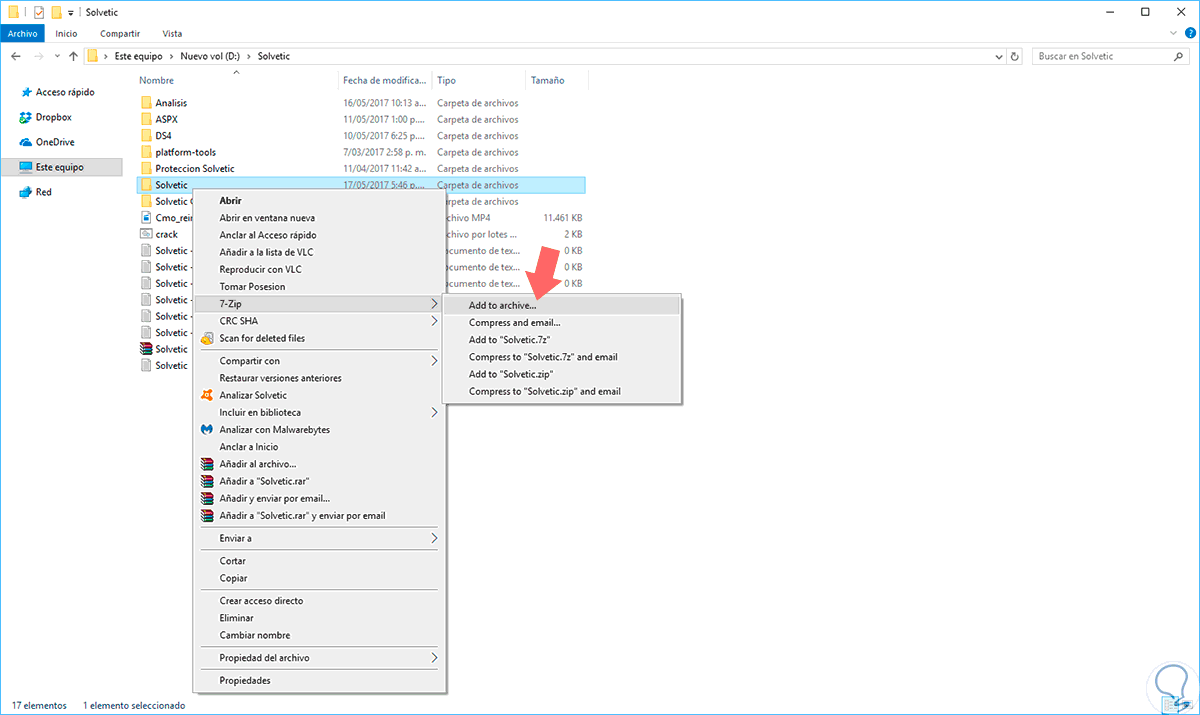Expand the Compartir con submenu arrow
Viewport: 1200px width, 715px height.
pyautogui.click(x=434, y=361)
